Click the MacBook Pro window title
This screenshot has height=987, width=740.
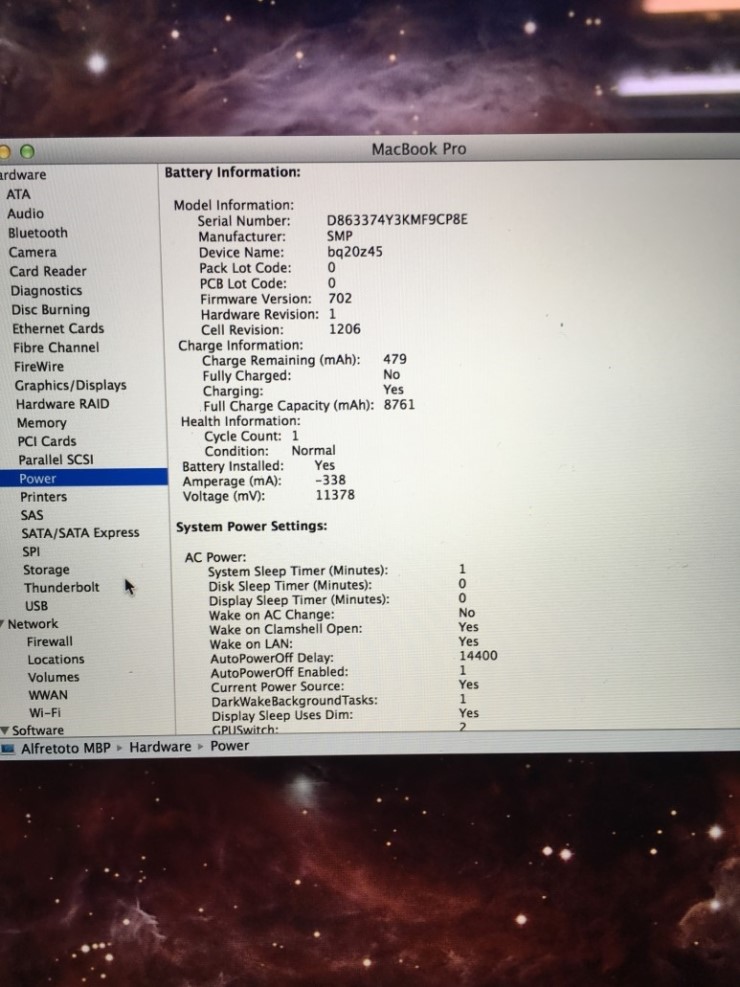click(x=418, y=149)
